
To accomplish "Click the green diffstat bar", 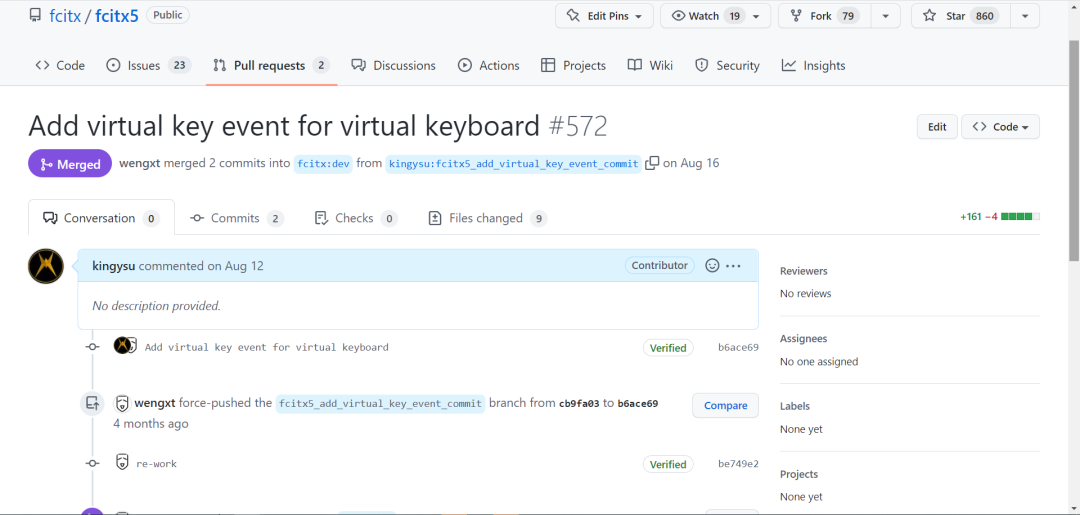I will pos(1020,217).
